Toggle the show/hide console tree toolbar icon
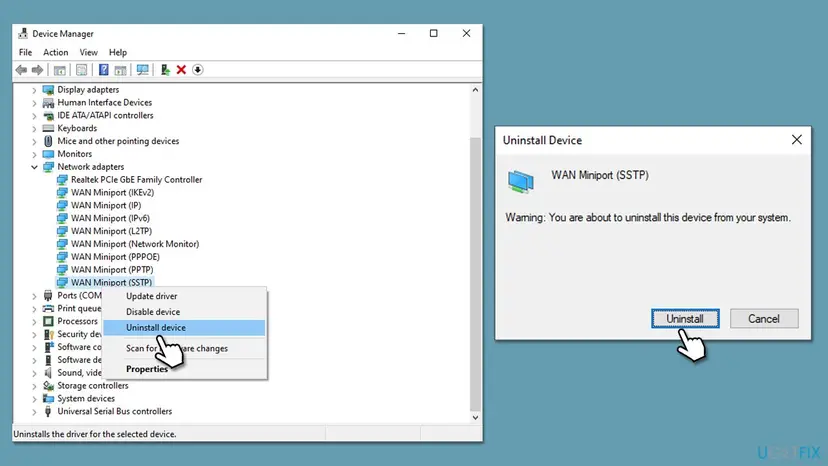 coord(60,70)
